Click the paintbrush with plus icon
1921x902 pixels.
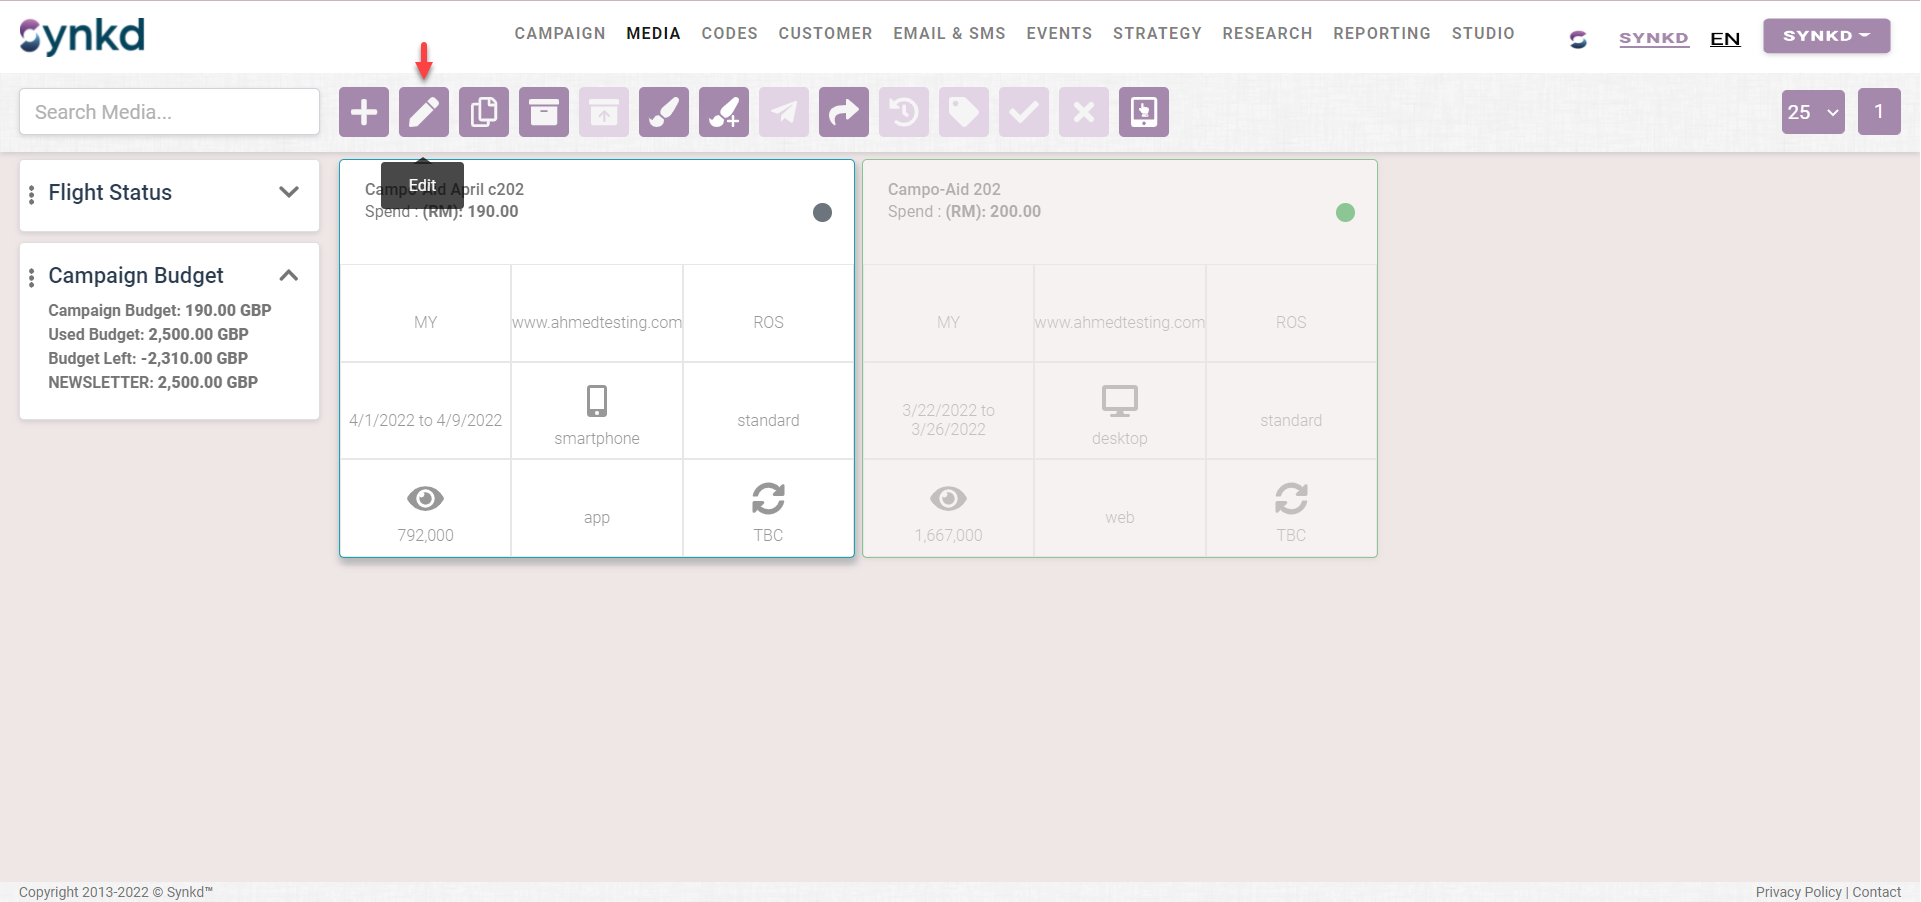(x=724, y=112)
